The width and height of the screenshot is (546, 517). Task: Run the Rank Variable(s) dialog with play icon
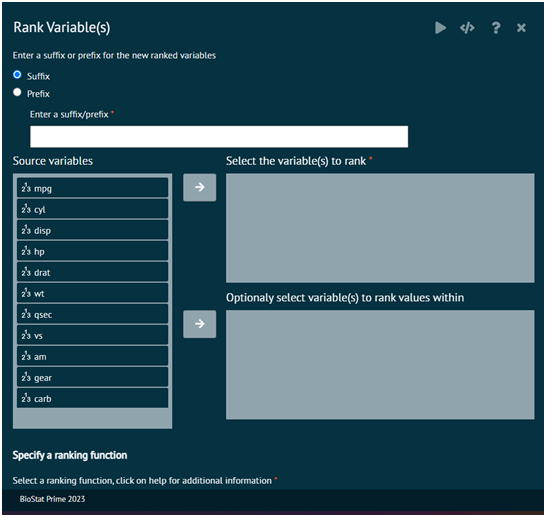(440, 28)
